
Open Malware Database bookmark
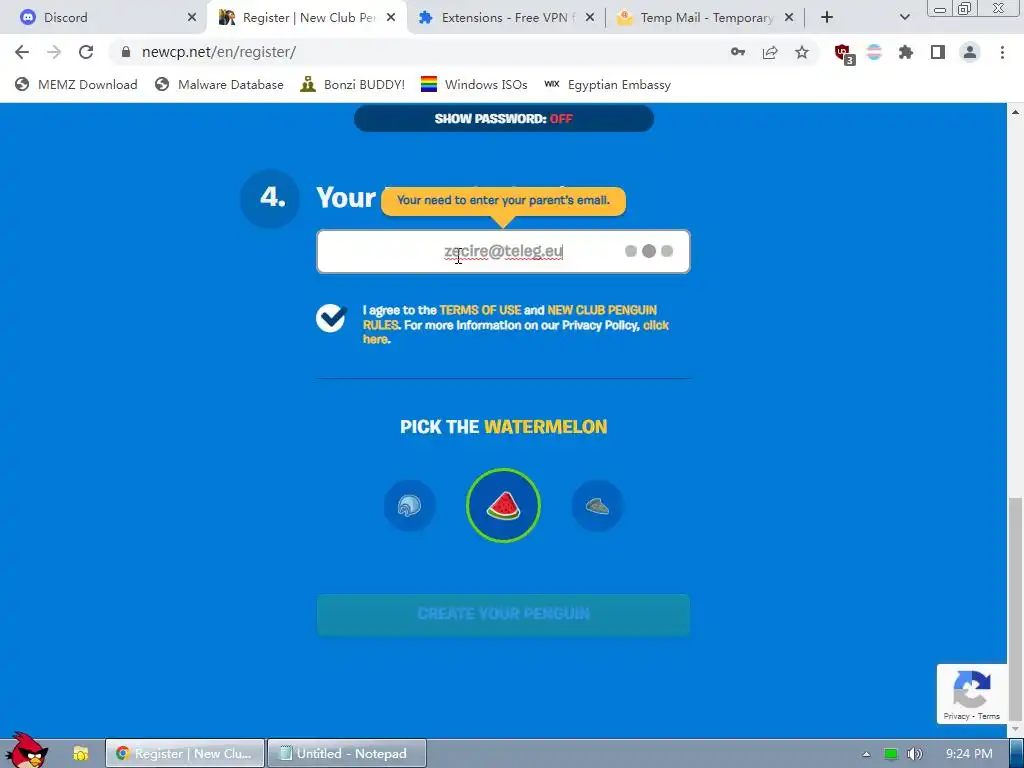[219, 85]
